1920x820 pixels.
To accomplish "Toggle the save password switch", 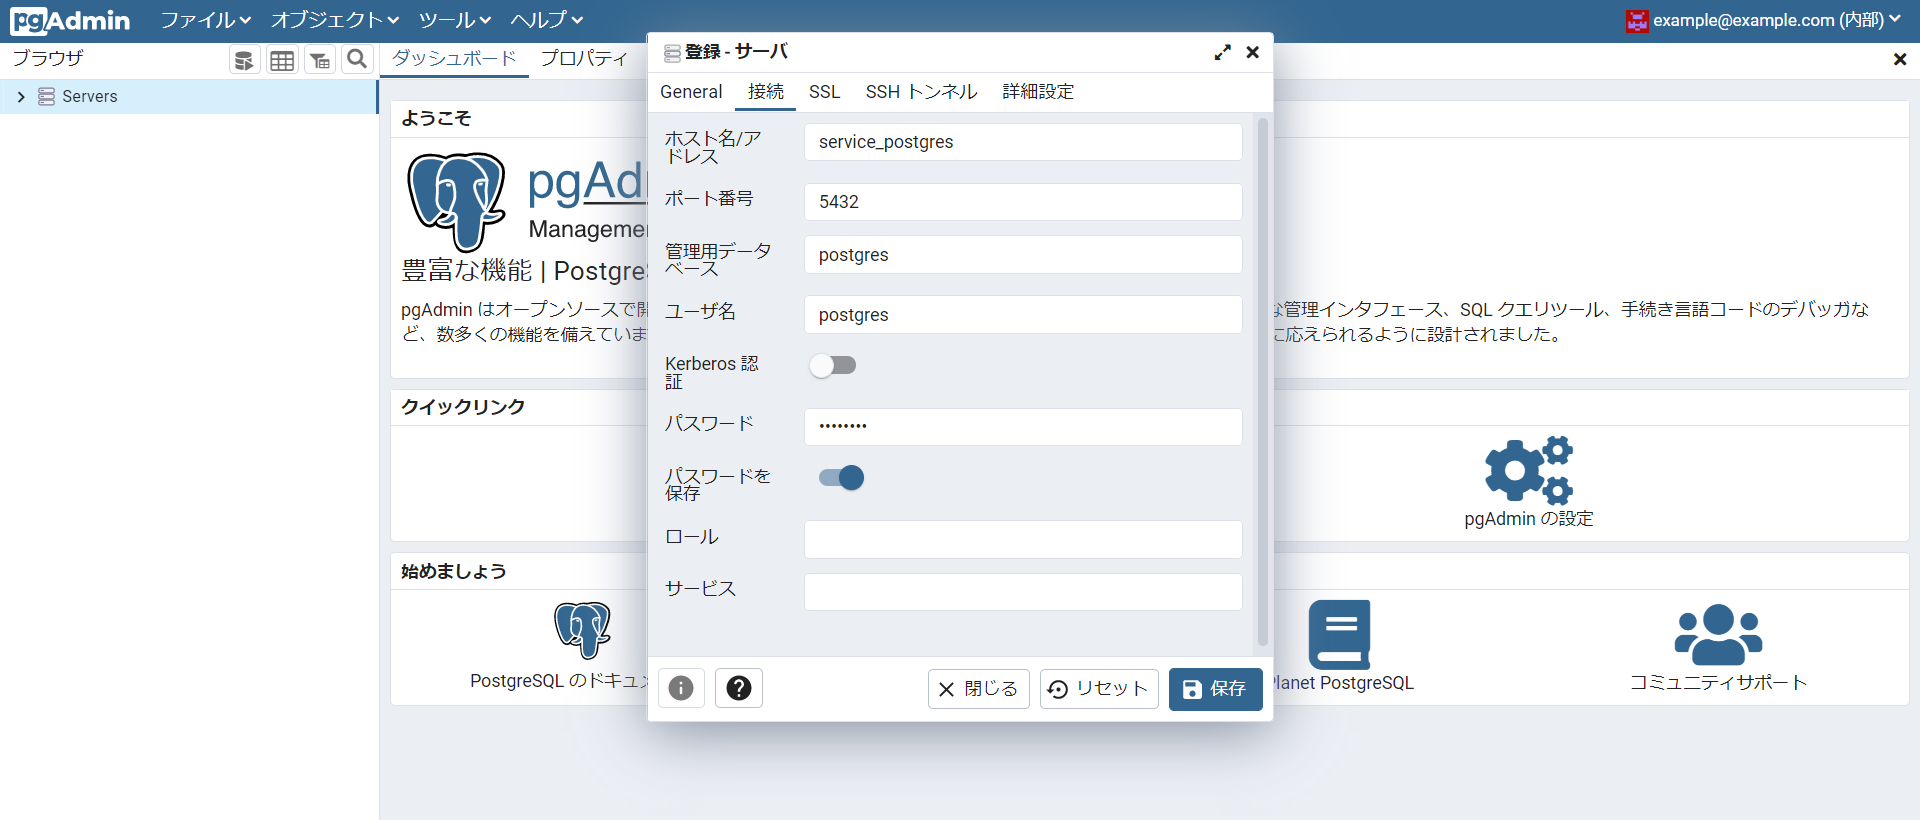I will click(841, 478).
